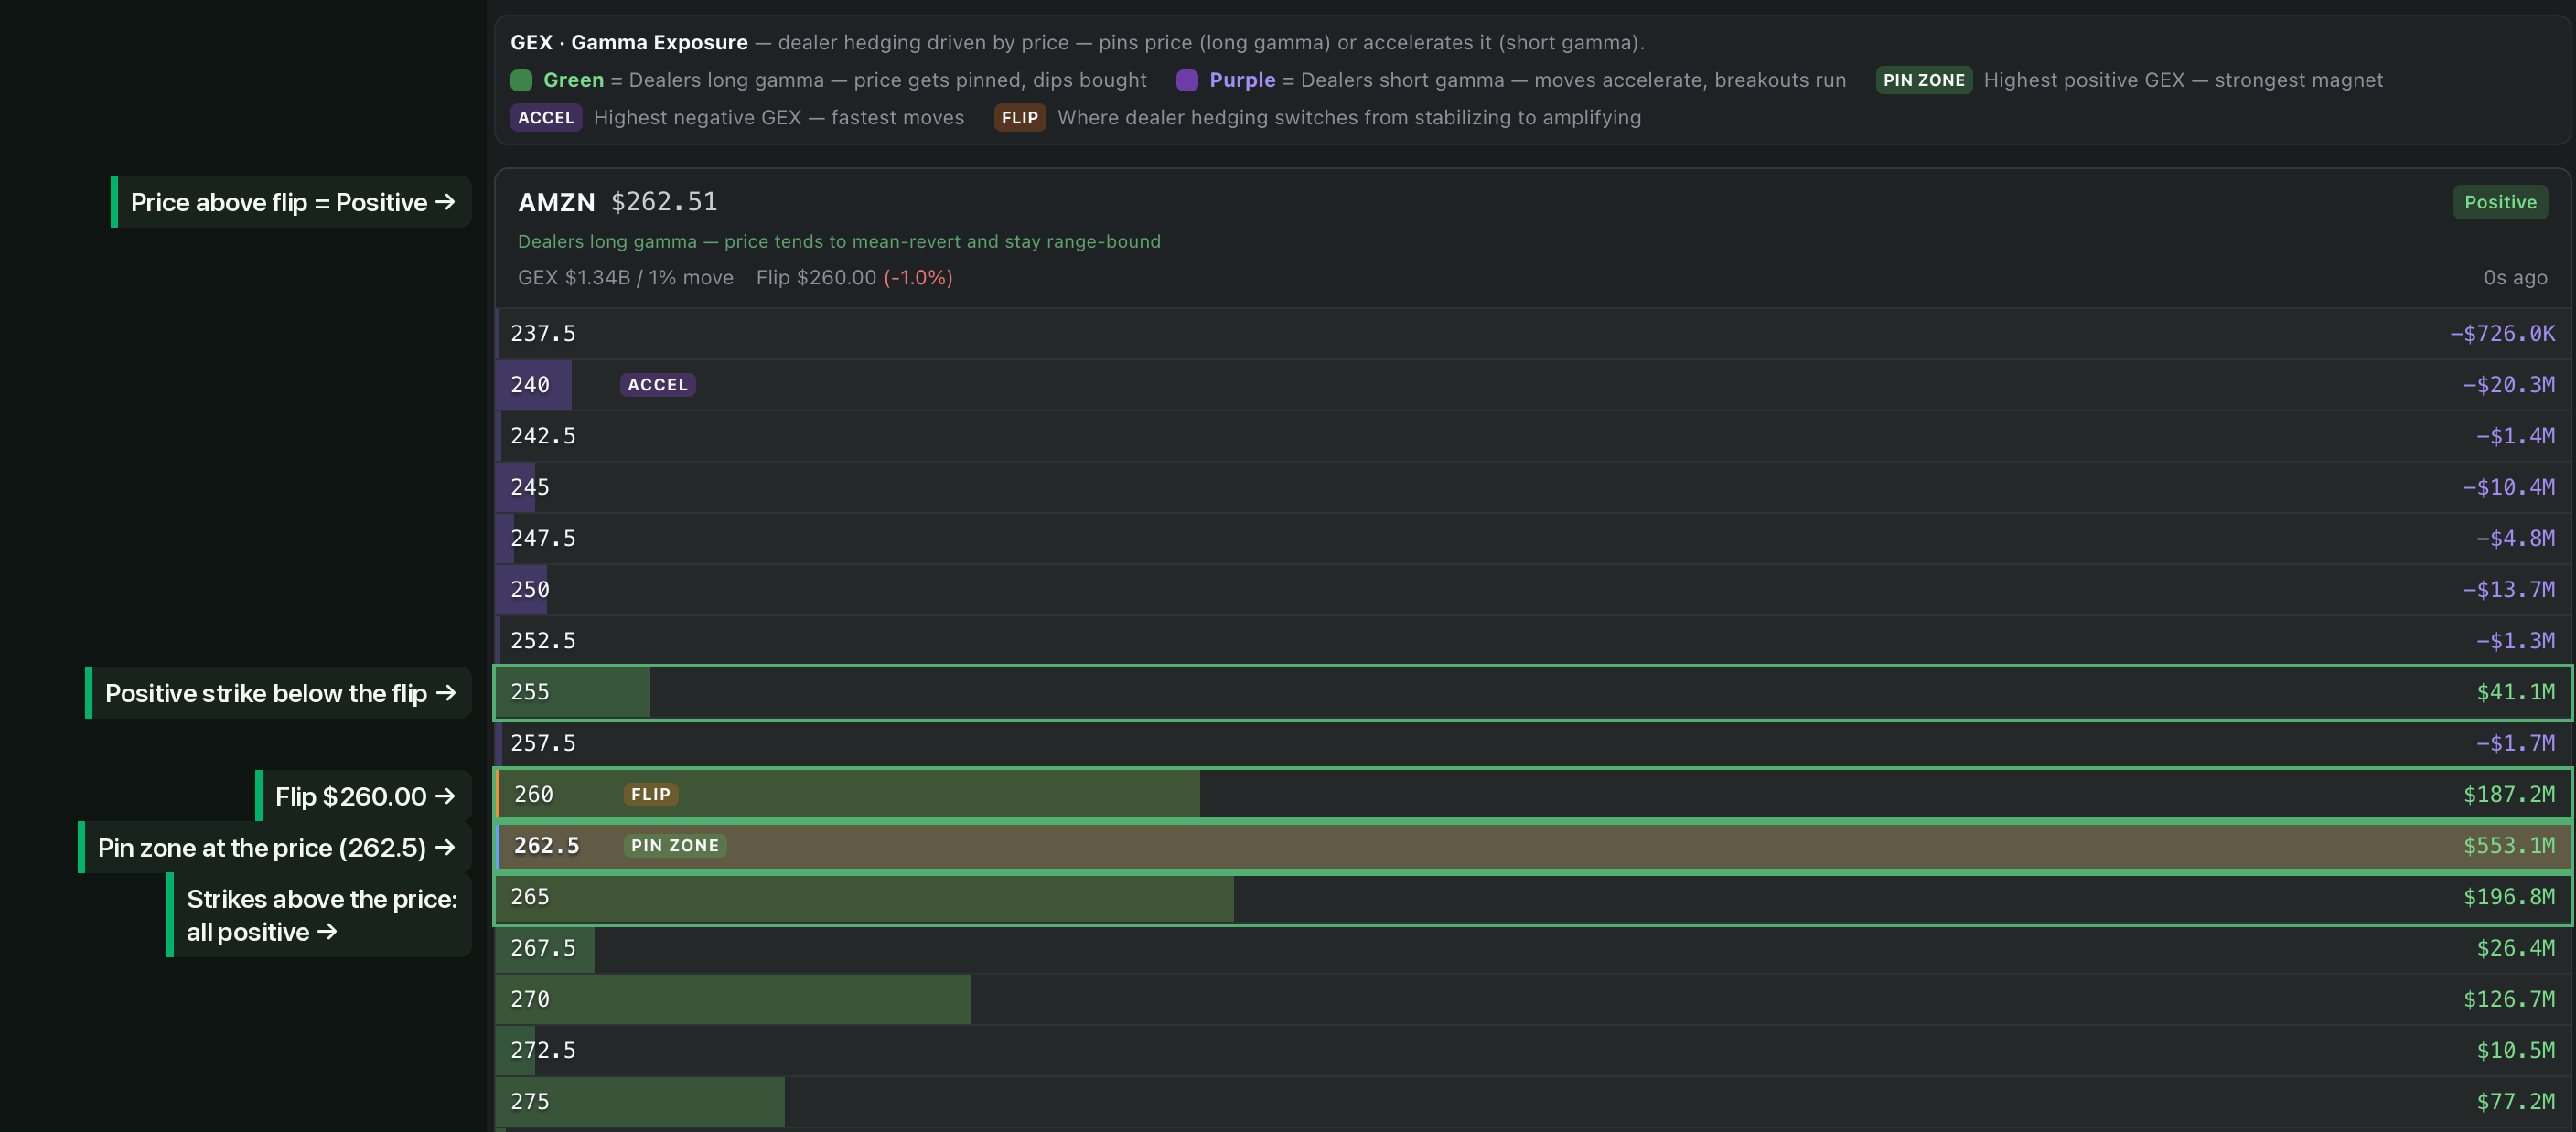Select the 250 strike label
Image resolution: width=2576 pixels, height=1132 pixels.
pos(530,590)
